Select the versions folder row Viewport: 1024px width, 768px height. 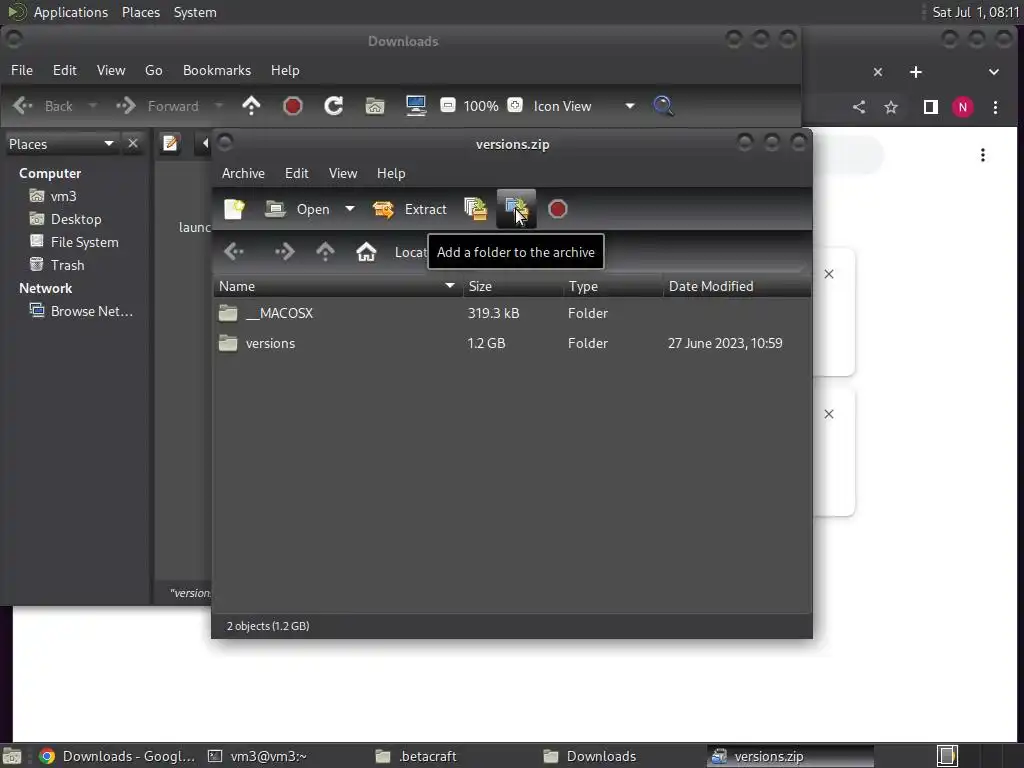pyautogui.click(x=512, y=344)
